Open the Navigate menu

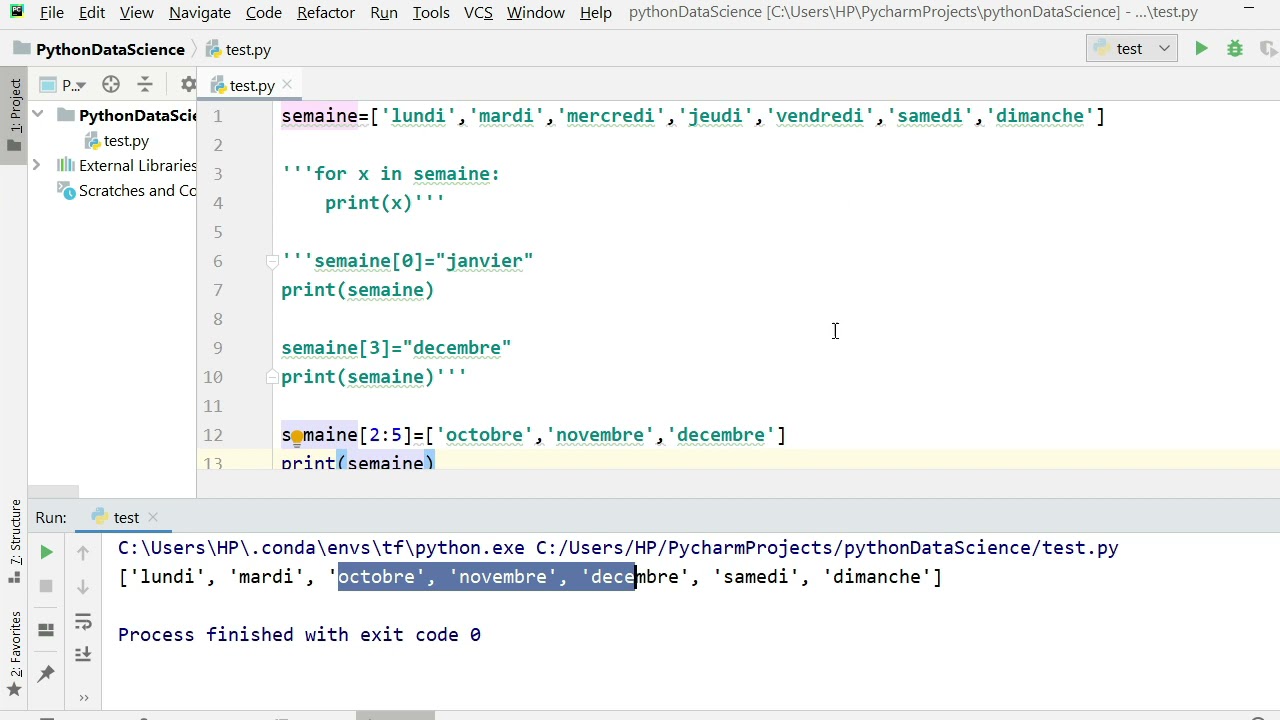pos(200,12)
